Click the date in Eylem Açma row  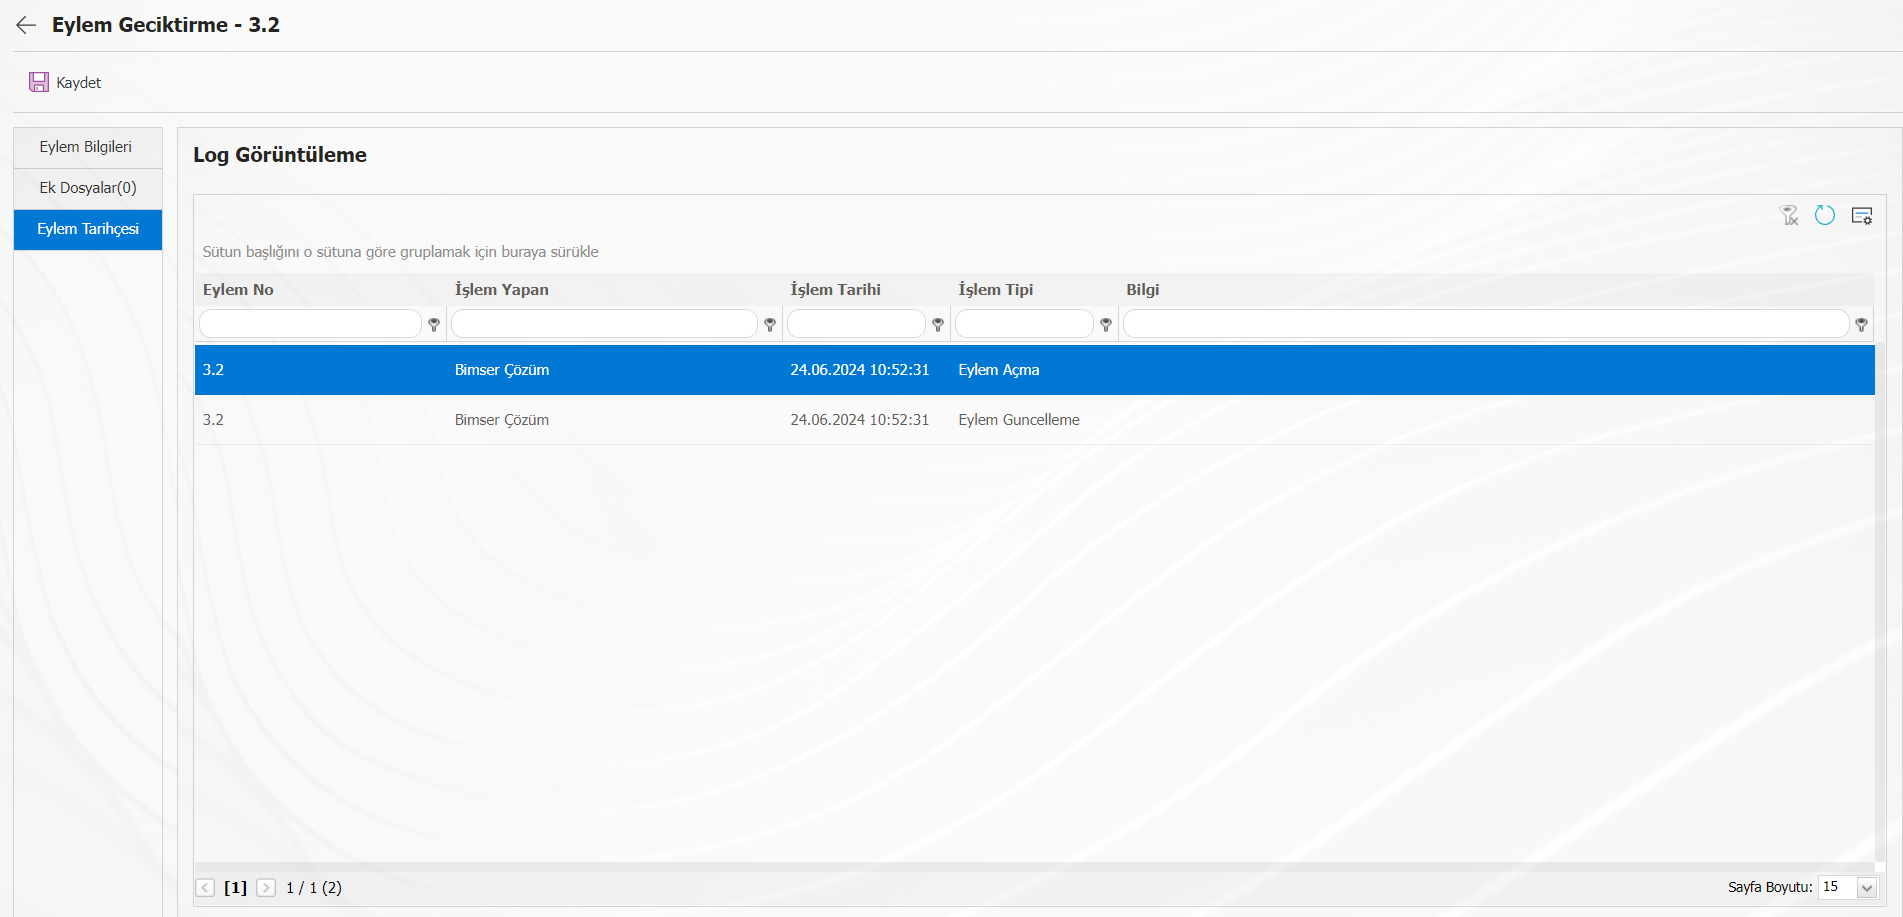[859, 370]
